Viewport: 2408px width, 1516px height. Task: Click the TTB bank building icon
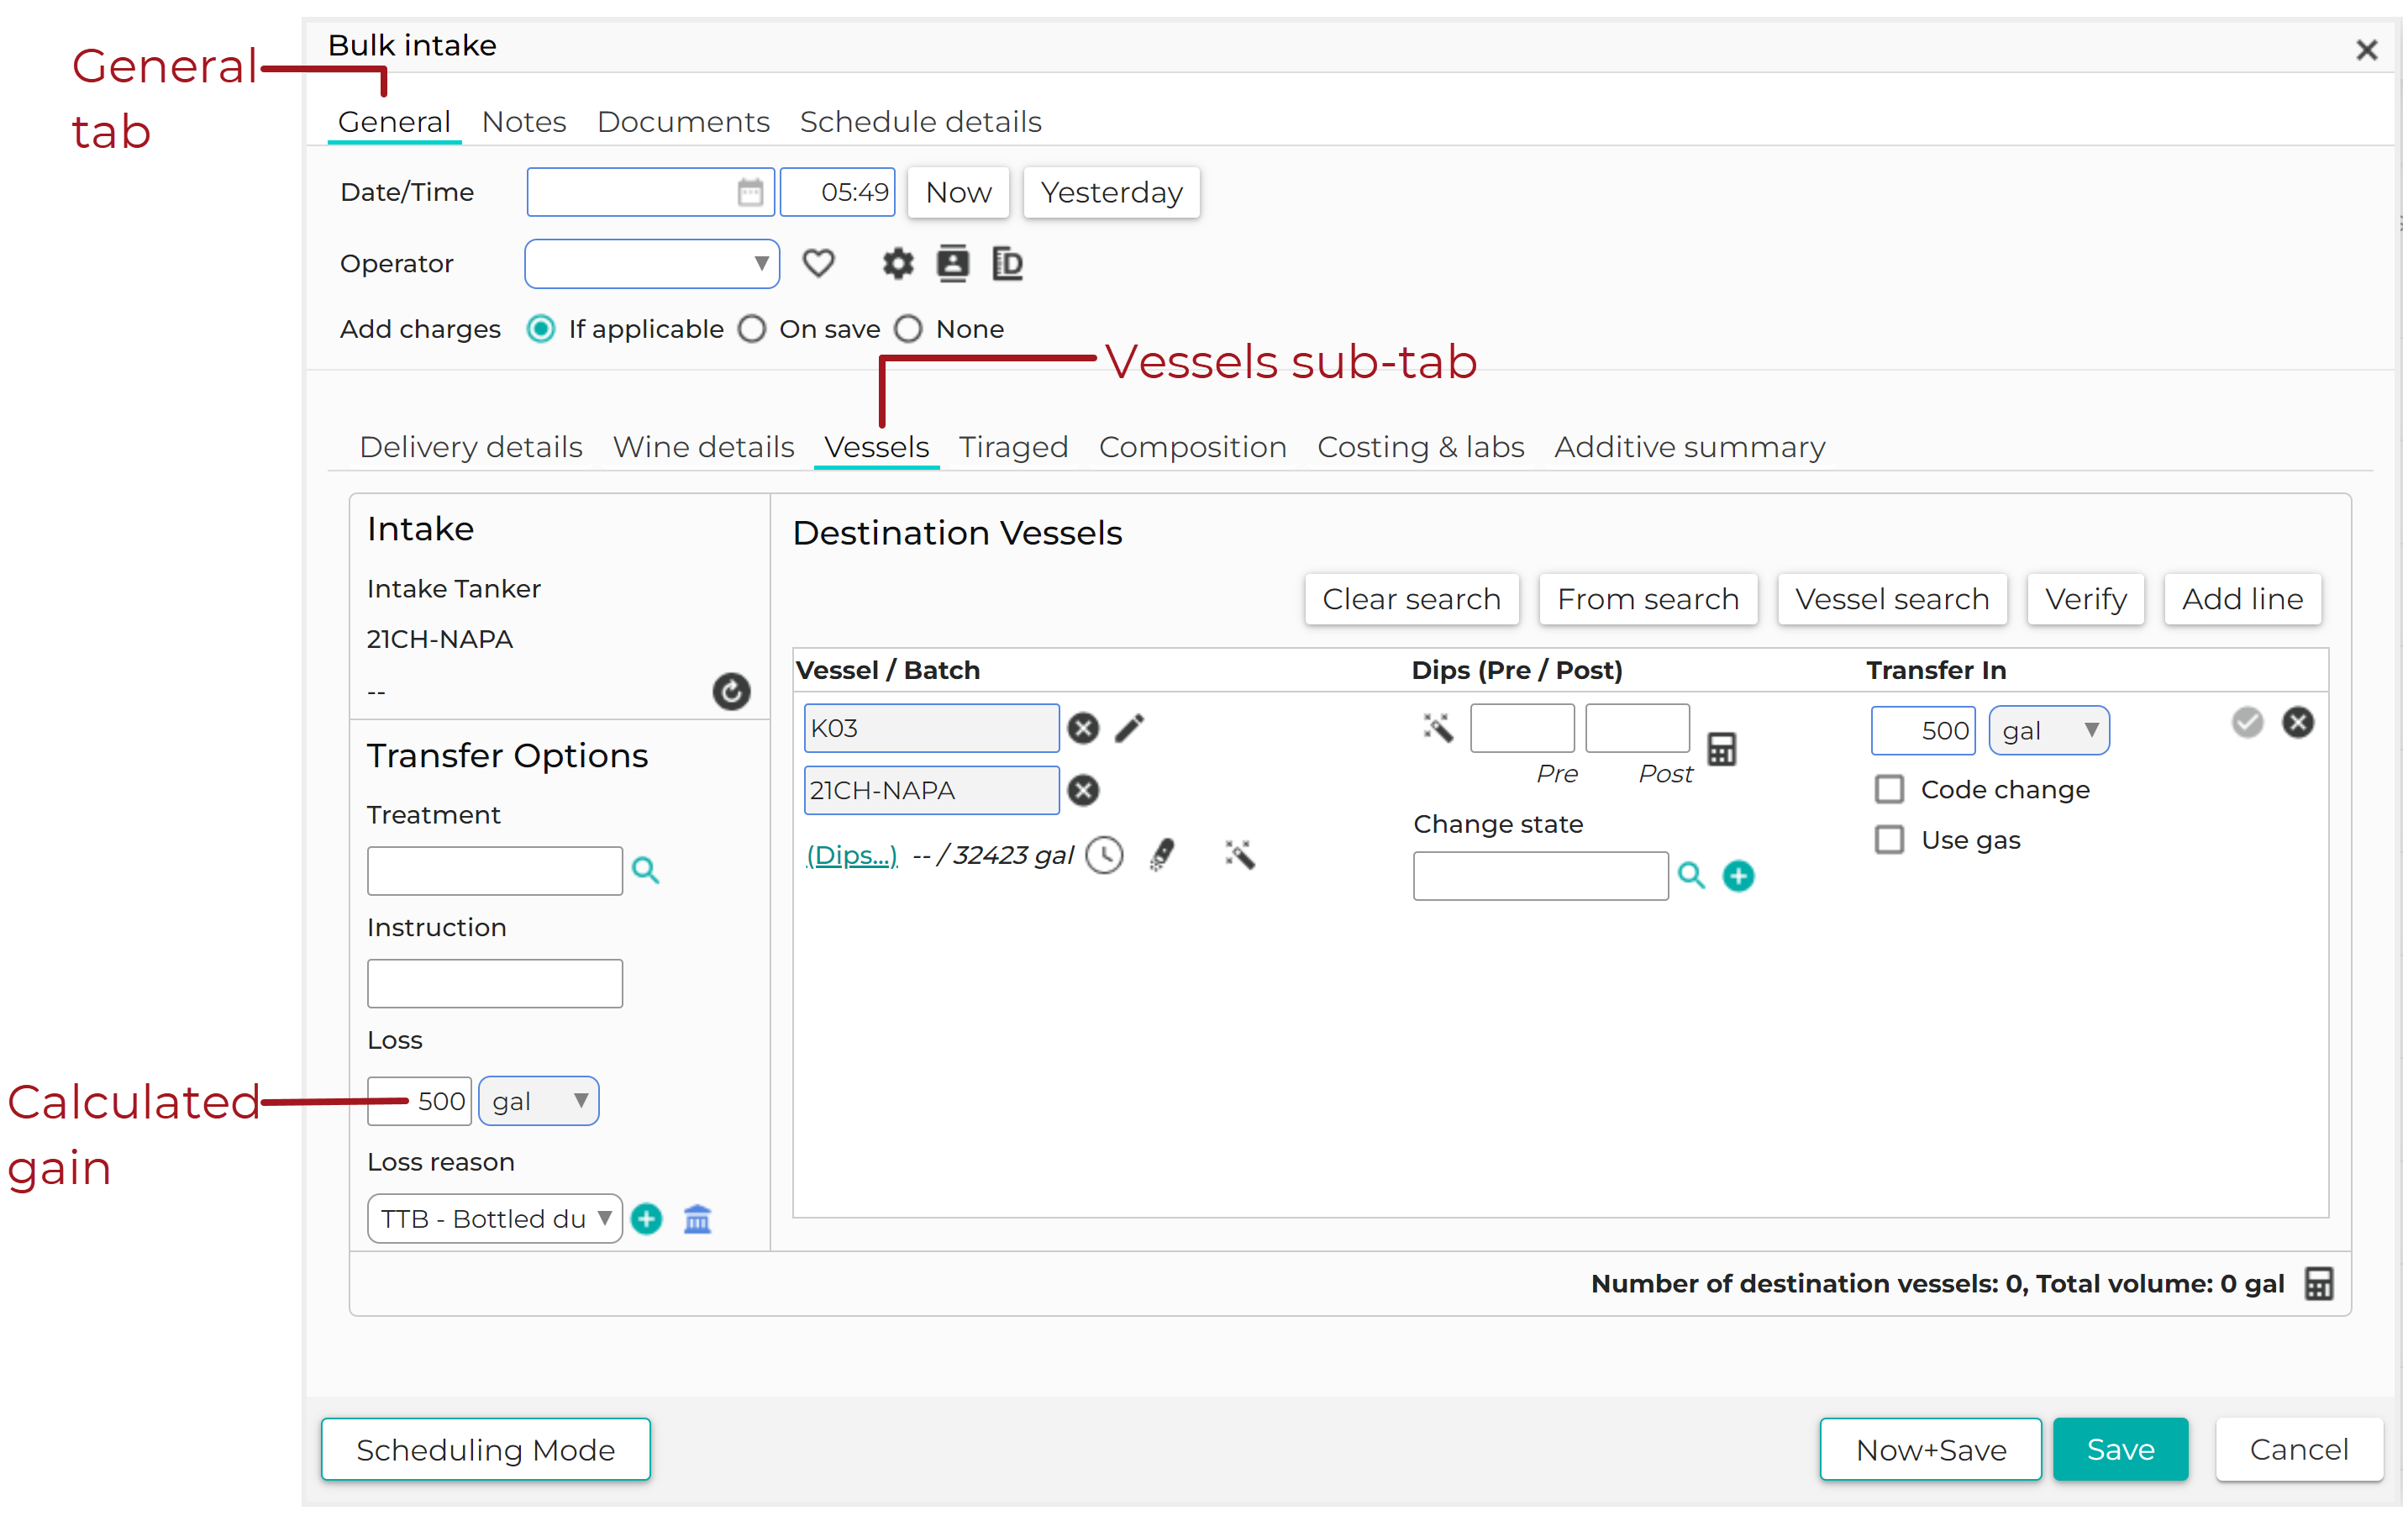pos(697,1219)
